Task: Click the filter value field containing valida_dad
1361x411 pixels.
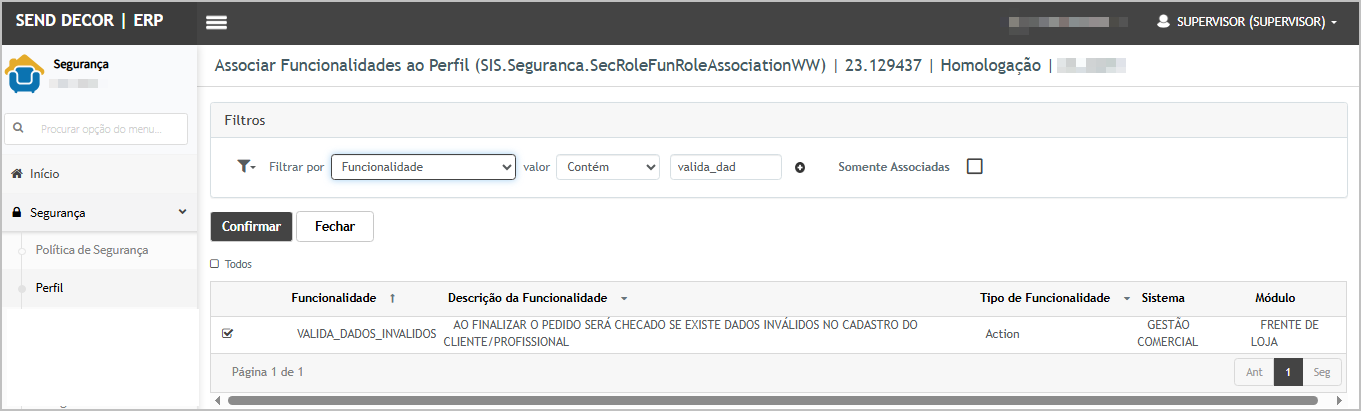Action: click(724, 167)
